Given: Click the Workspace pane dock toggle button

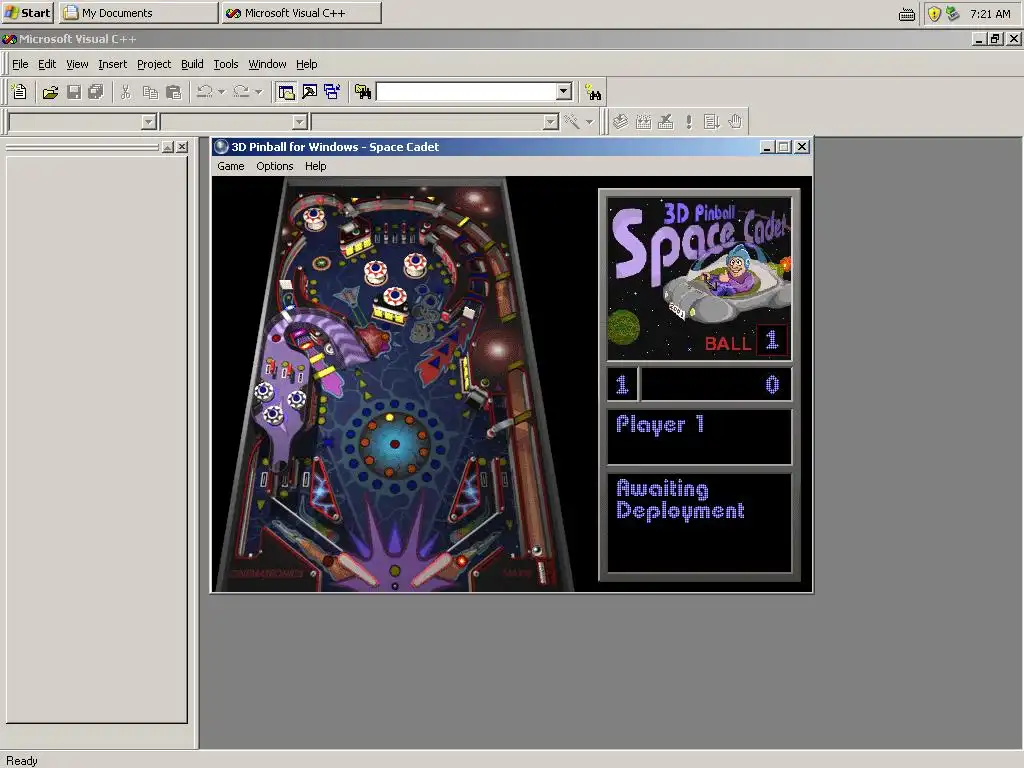Looking at the screenshot, I should pos(168,147).
